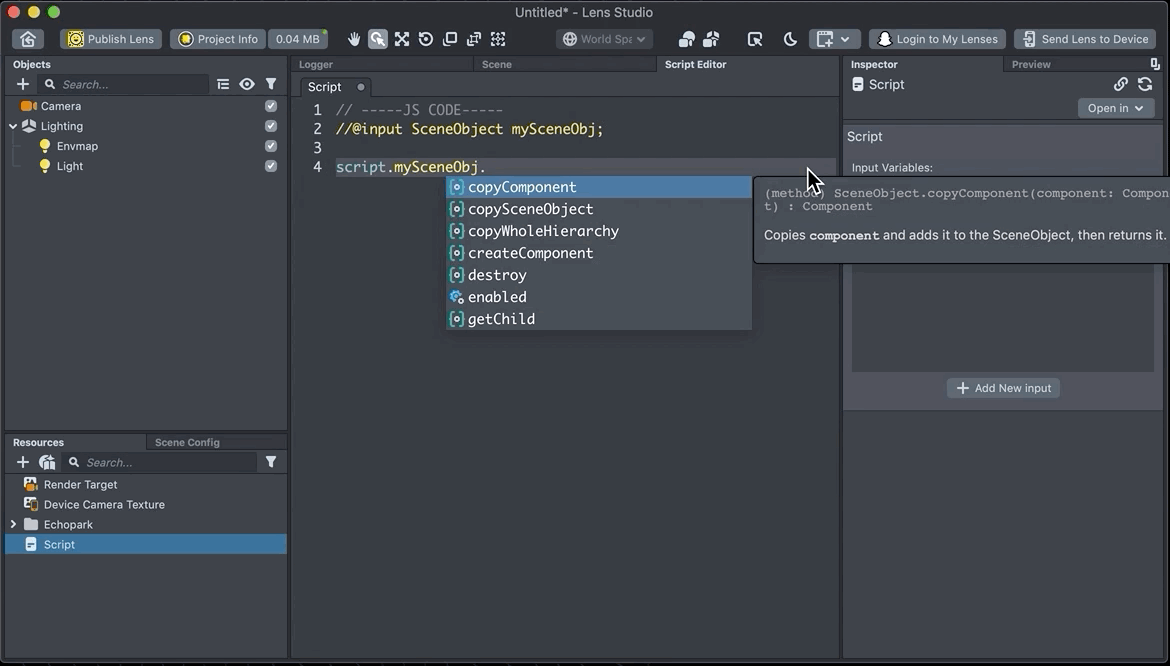Filter objects with the funnel icon
This screenshot has height=666, width=1170.
pos(271,85)
